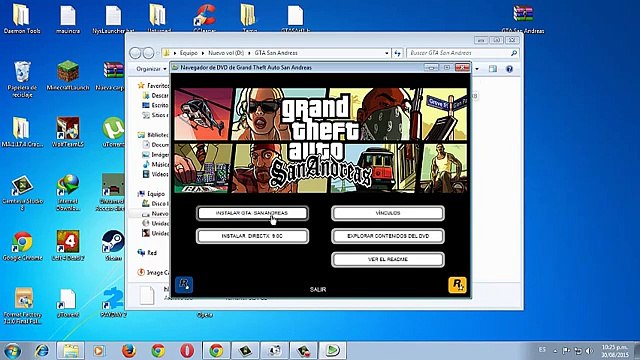Select Equipo in navigation pane
This screenshot has height=360, width=640.
click(151, 194)
